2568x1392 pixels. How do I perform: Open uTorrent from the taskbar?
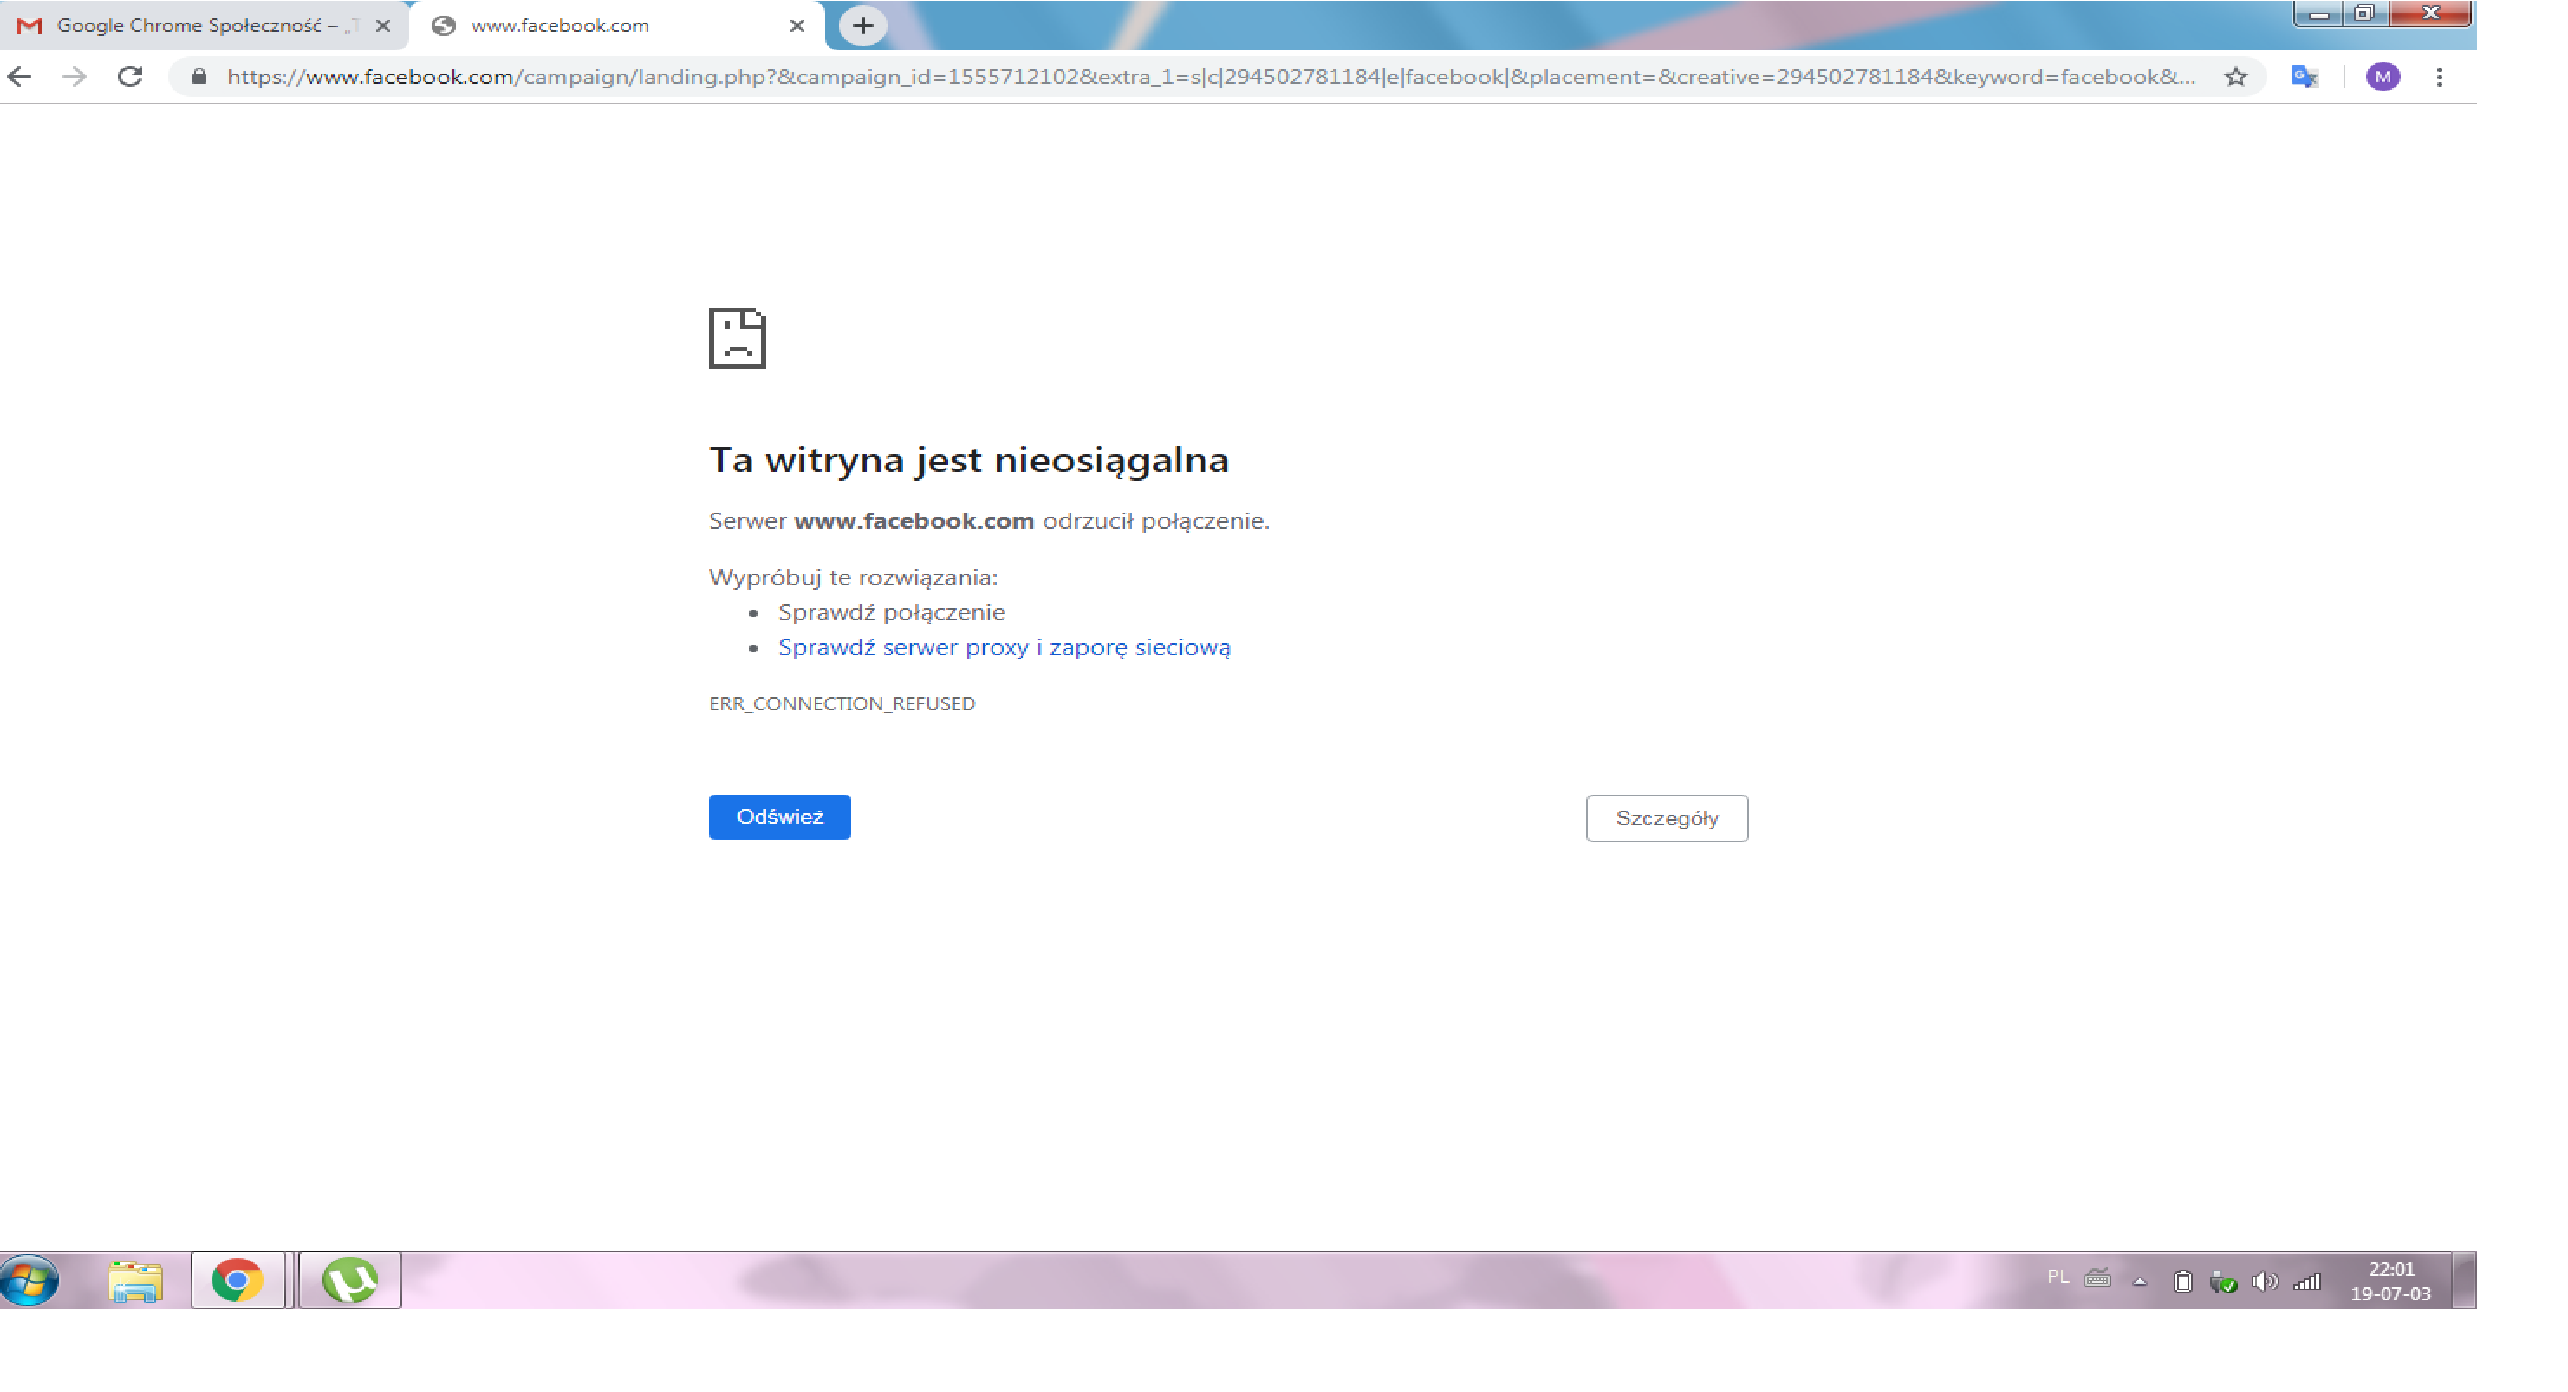tap(349, 1280)
